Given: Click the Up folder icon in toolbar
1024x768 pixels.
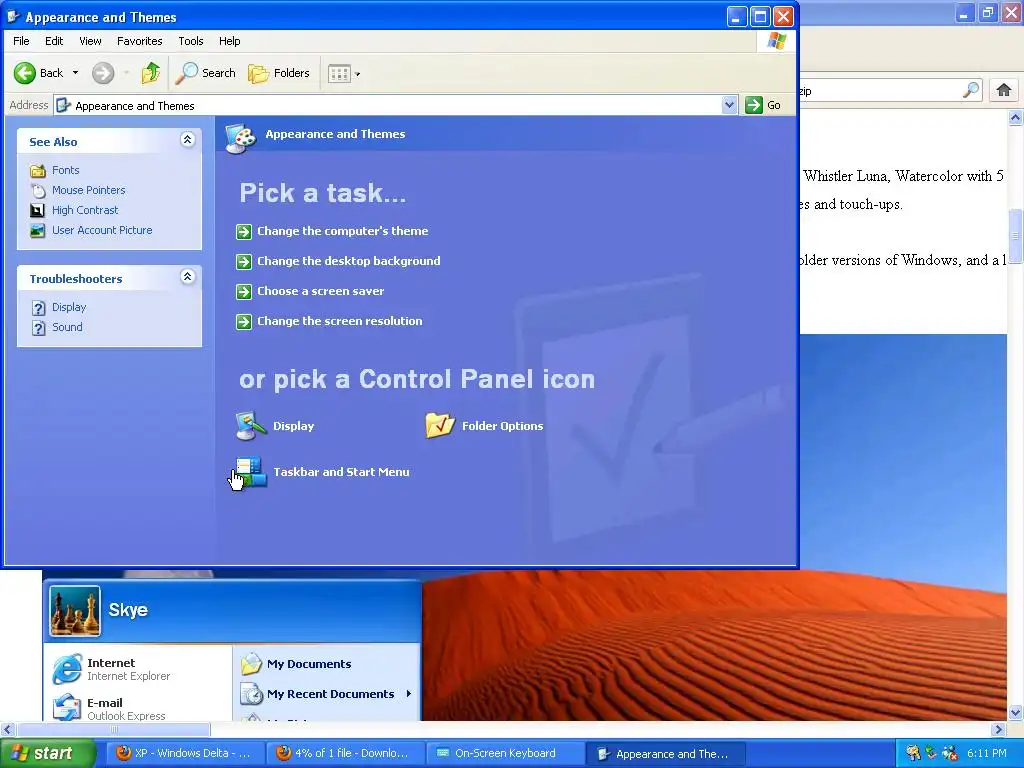Looking at the screenshot, I should [x=151, y=73].
